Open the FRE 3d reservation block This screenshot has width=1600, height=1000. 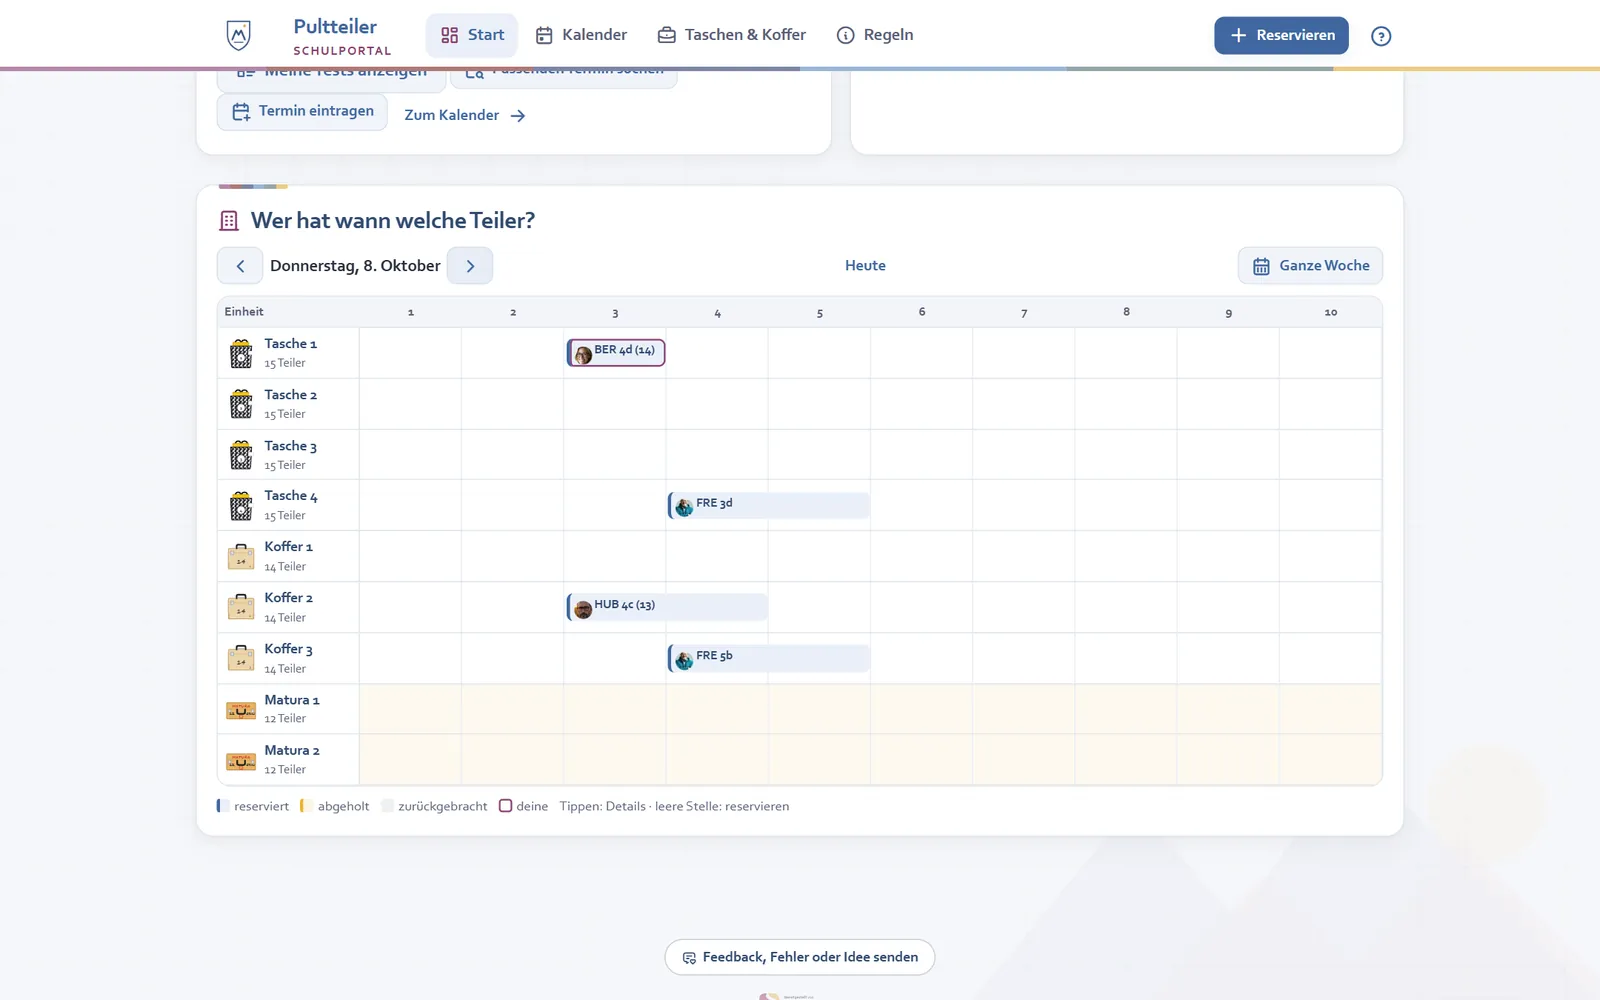tap(769, 505)
